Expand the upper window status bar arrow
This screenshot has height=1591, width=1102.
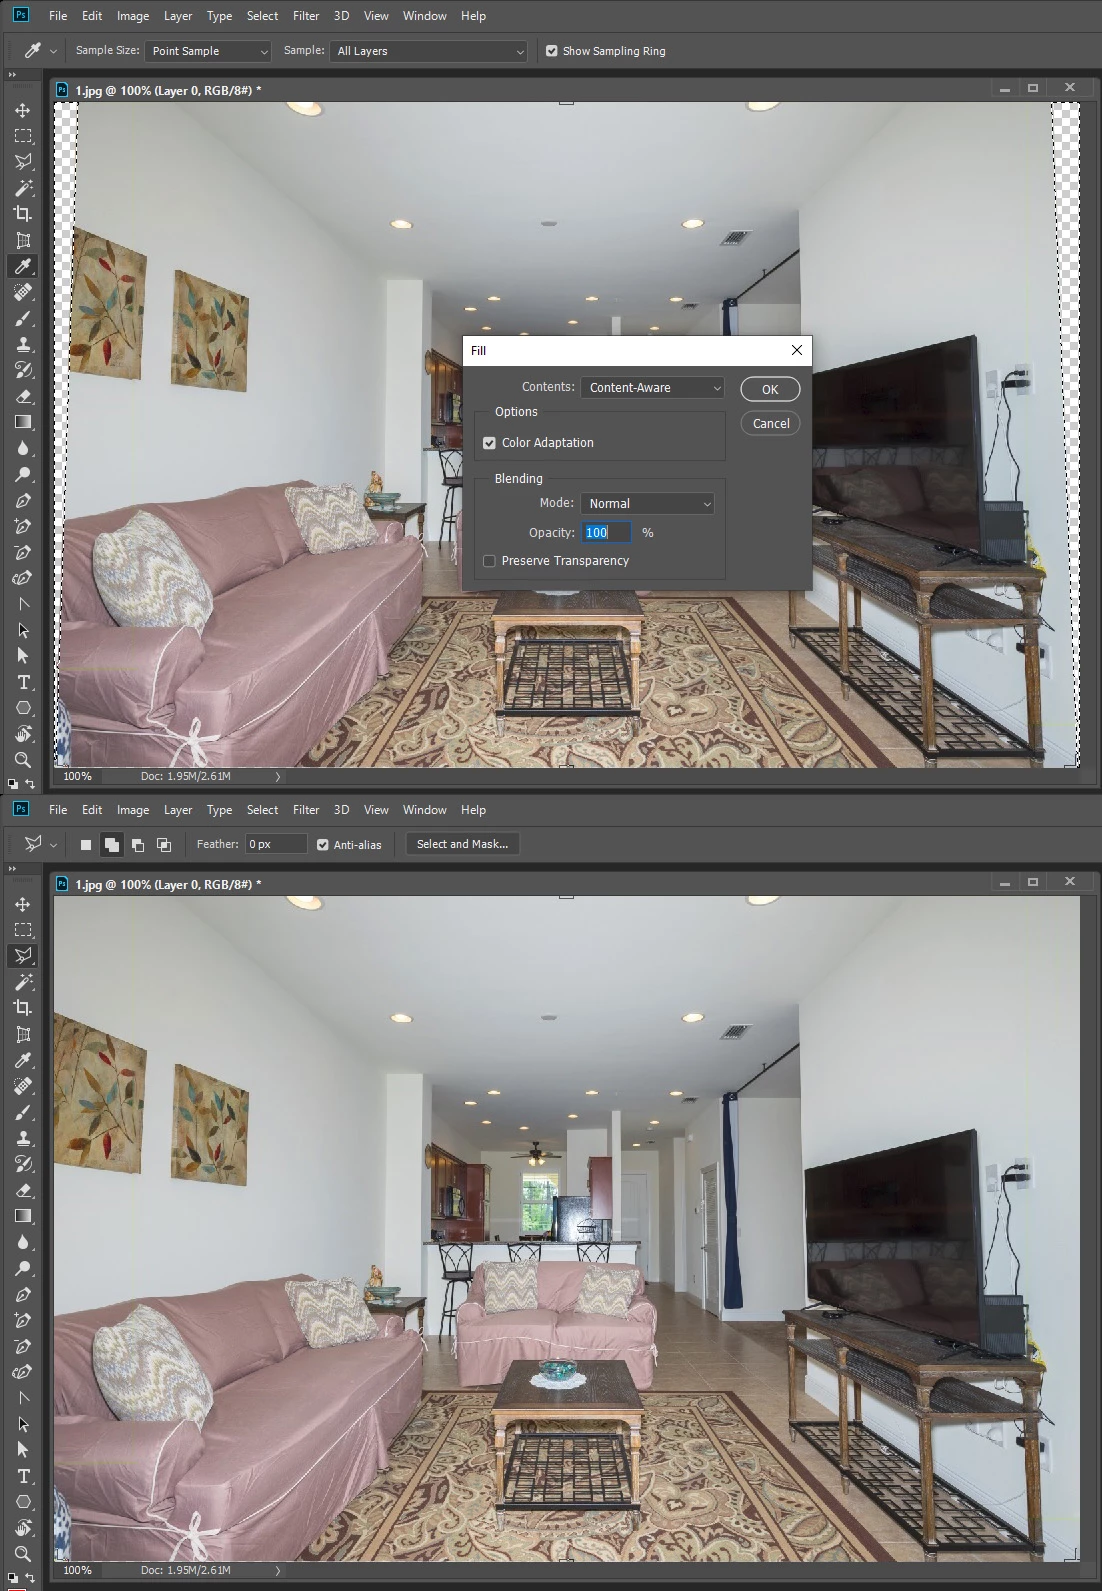278,776
